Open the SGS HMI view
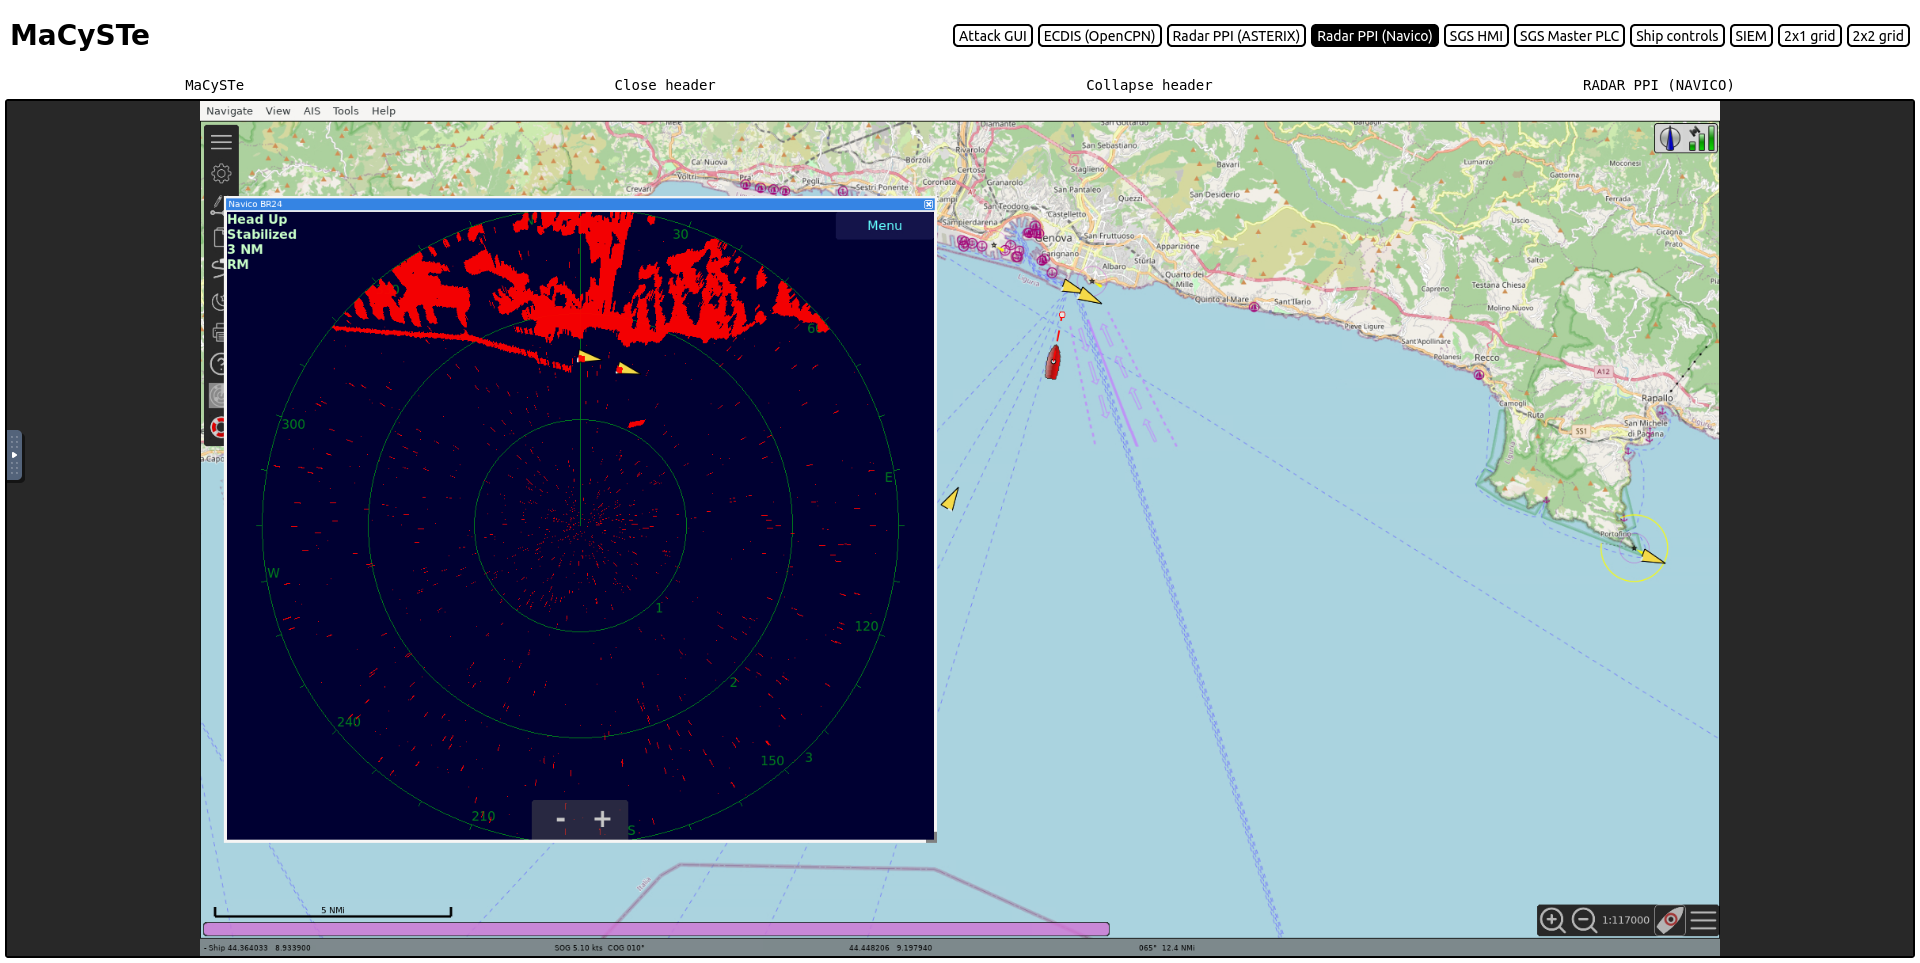This screenshot has height=963, width=1920. (1476, 36)
